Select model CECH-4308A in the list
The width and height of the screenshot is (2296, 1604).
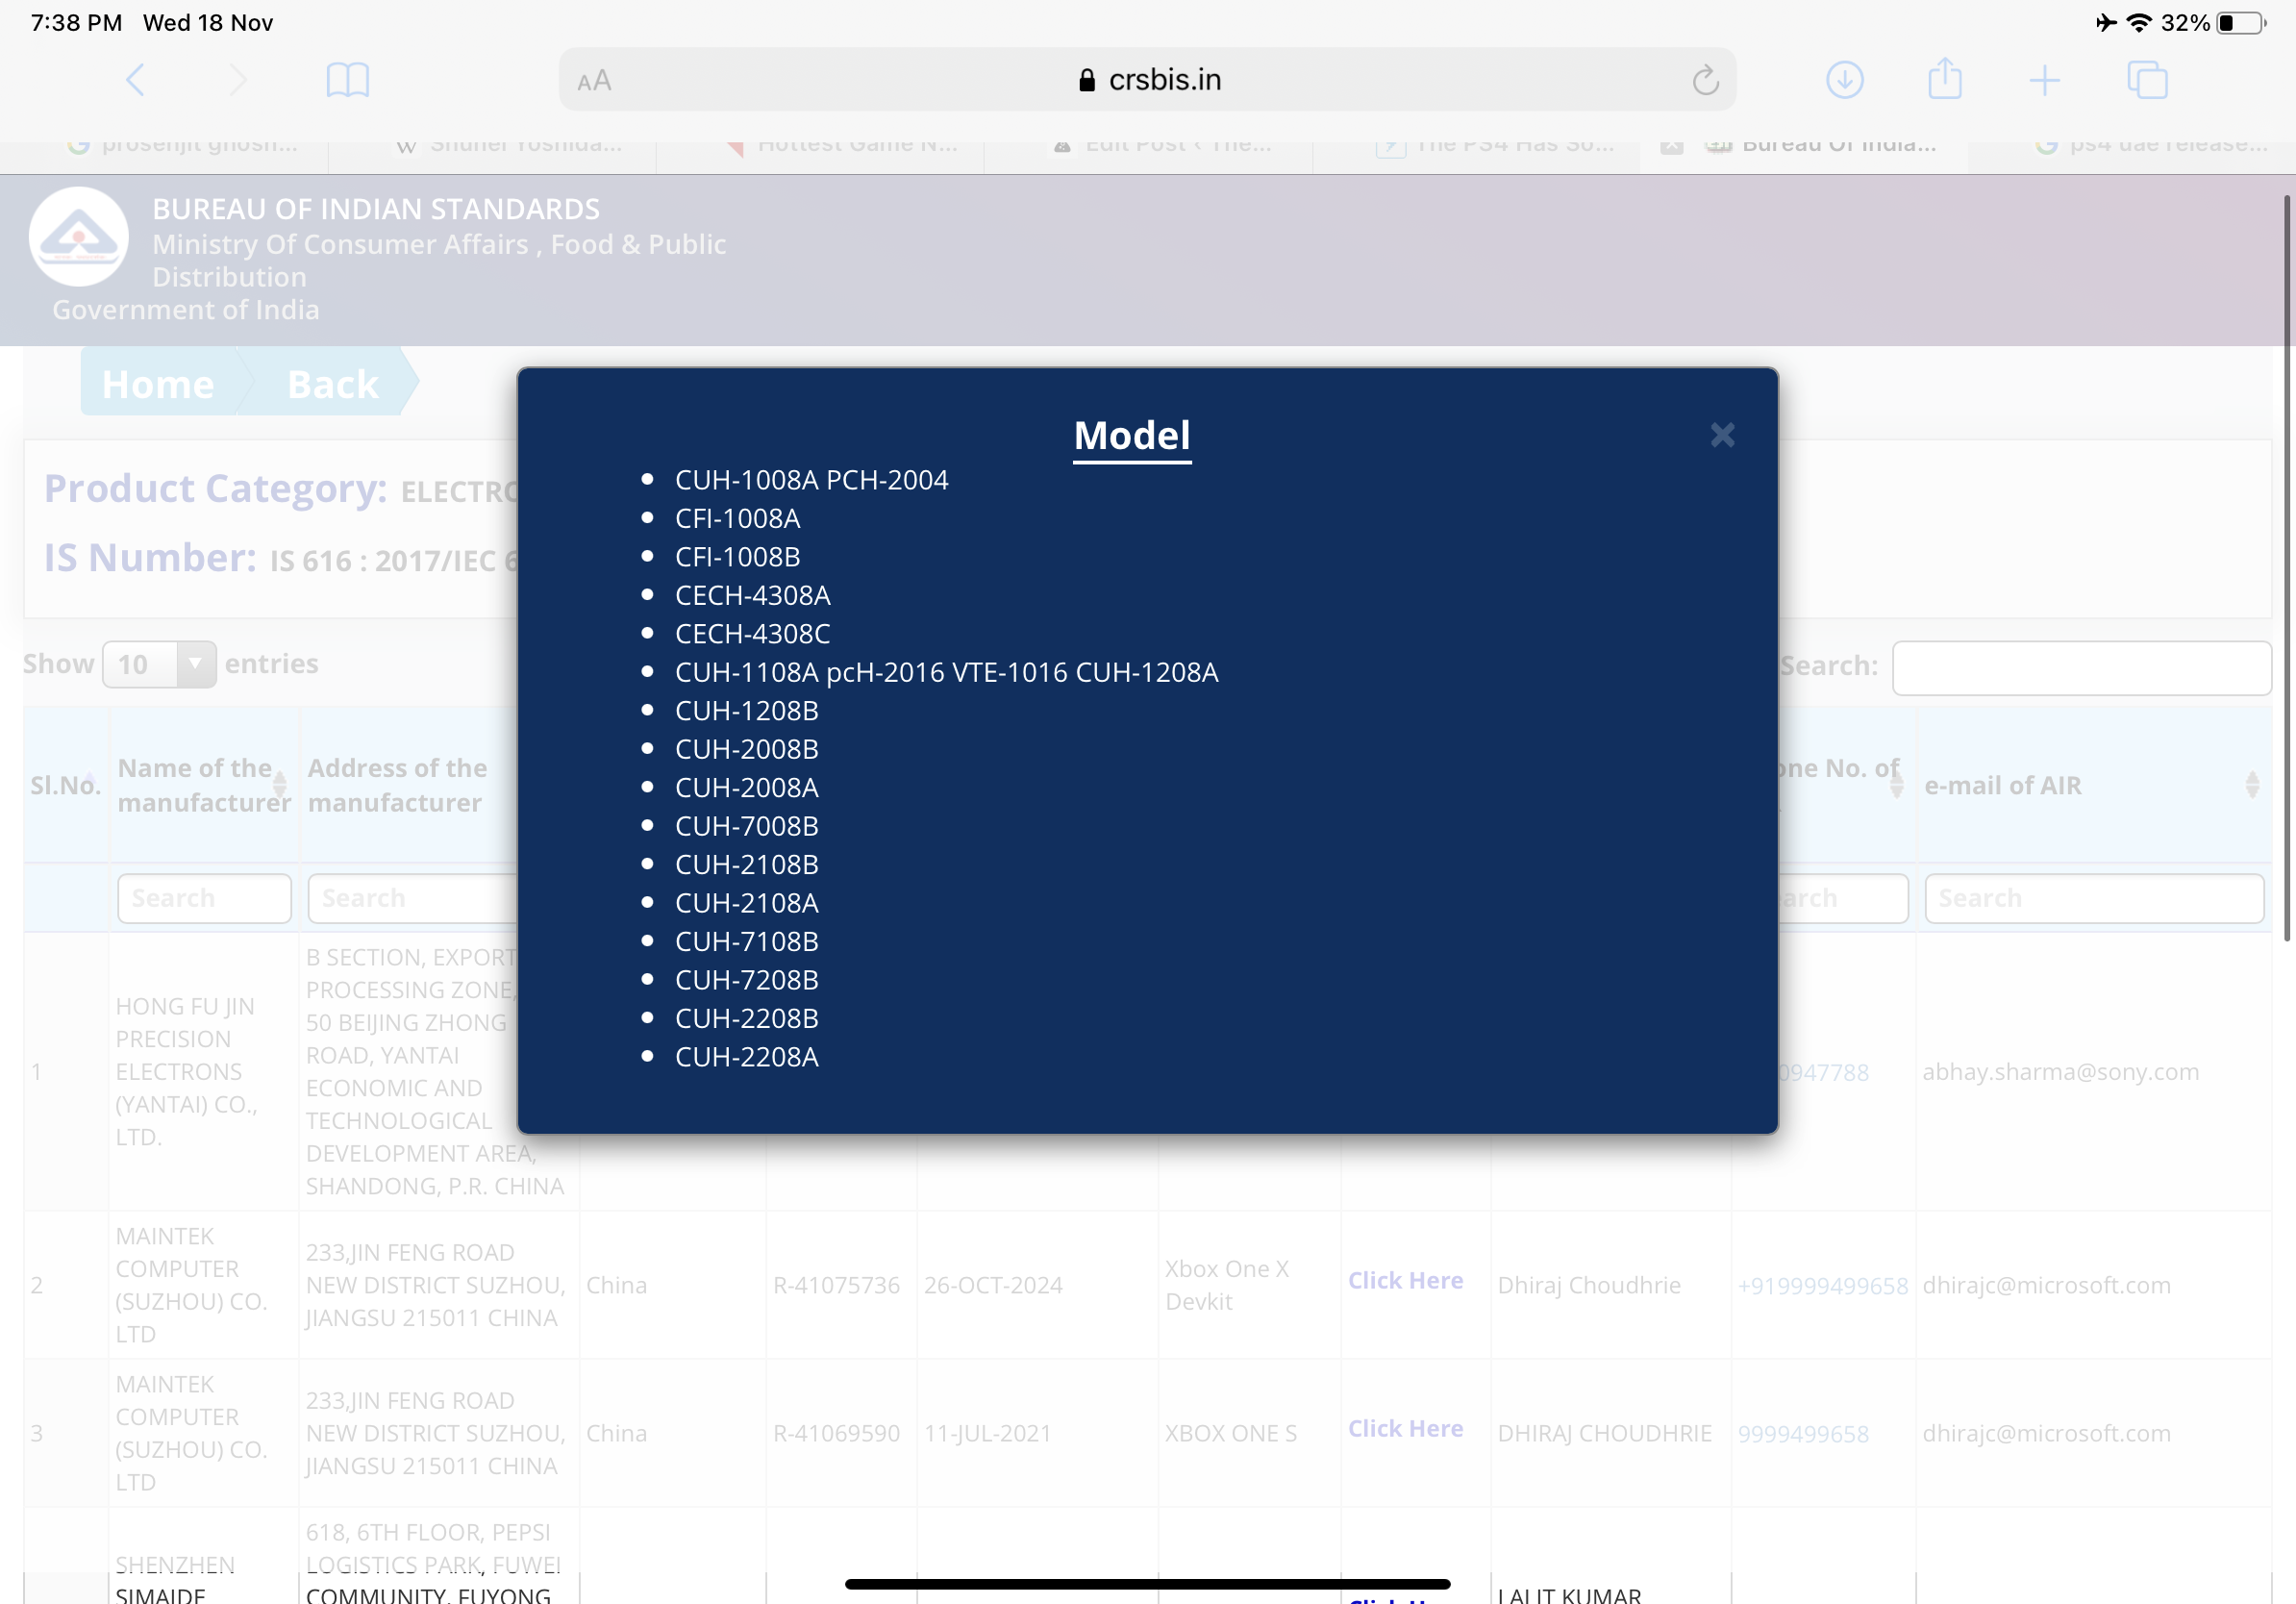pyautogui.click(x=752, y=595)
